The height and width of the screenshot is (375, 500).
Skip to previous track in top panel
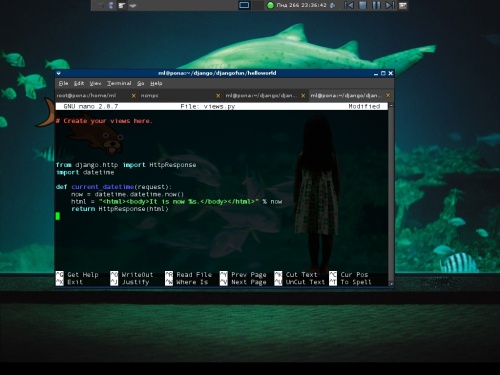click(x=349, y=5)
